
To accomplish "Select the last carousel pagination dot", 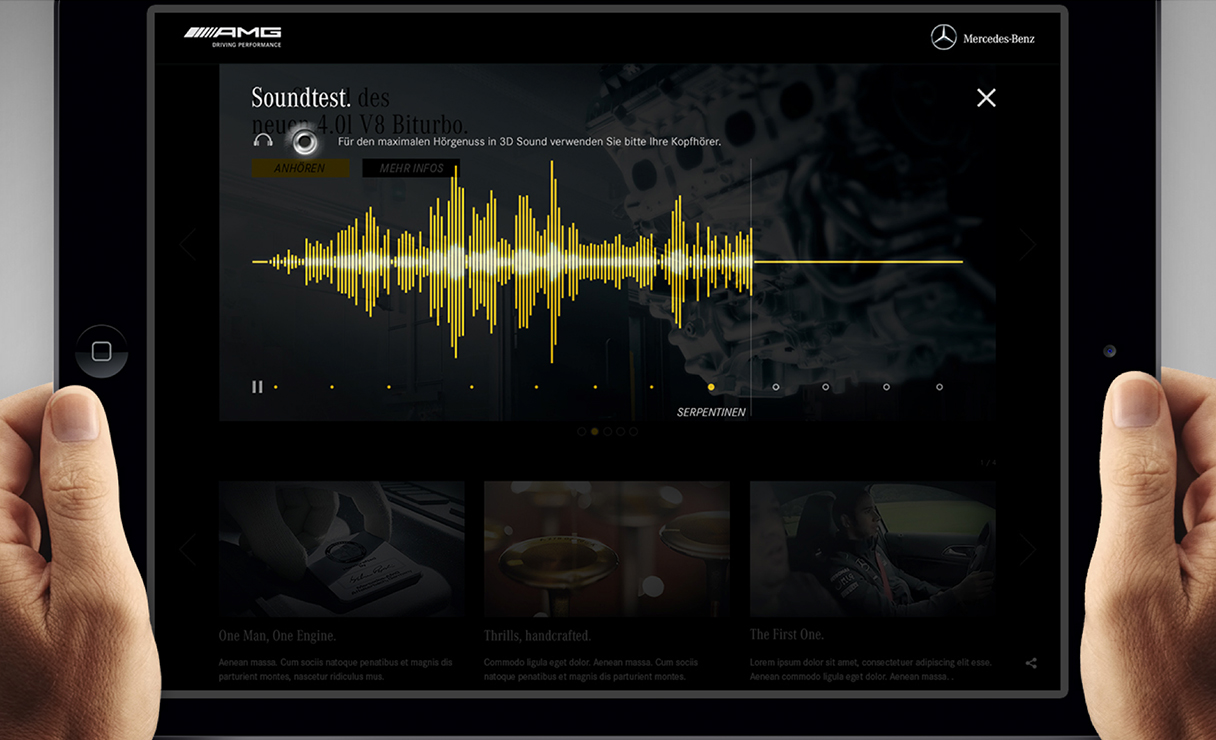I will tap(634, 432).
